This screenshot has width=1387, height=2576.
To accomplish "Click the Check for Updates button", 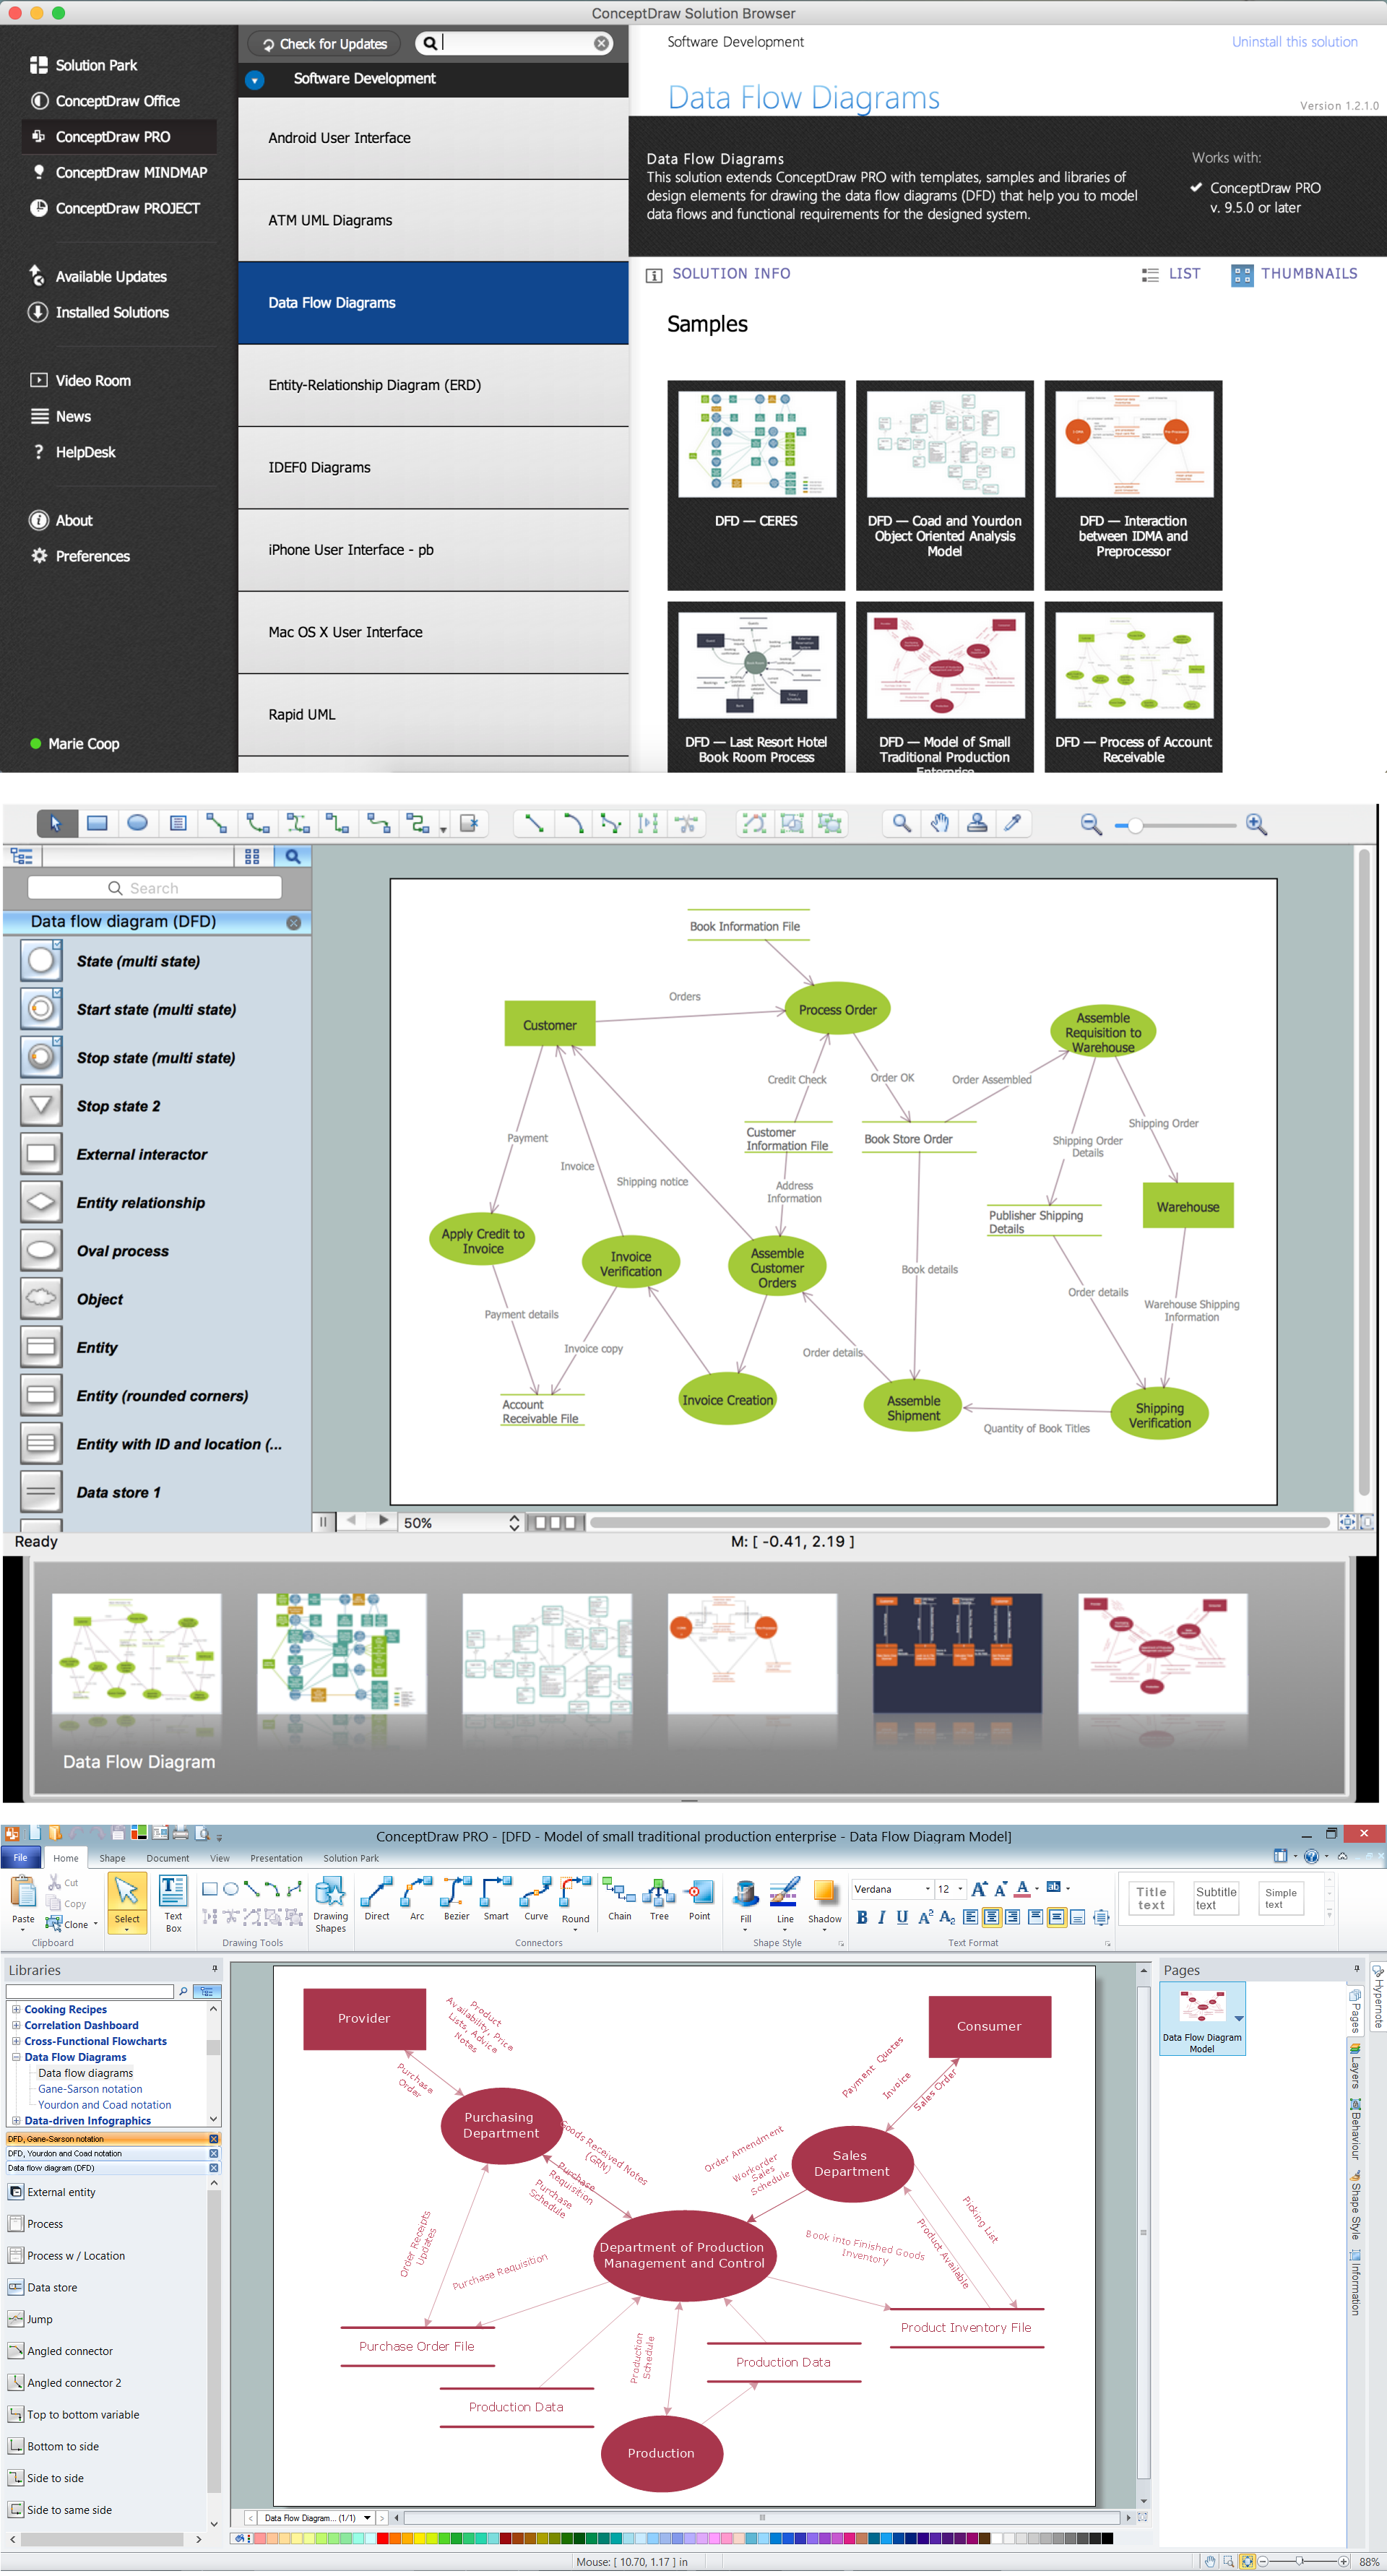I will point(324,44).
